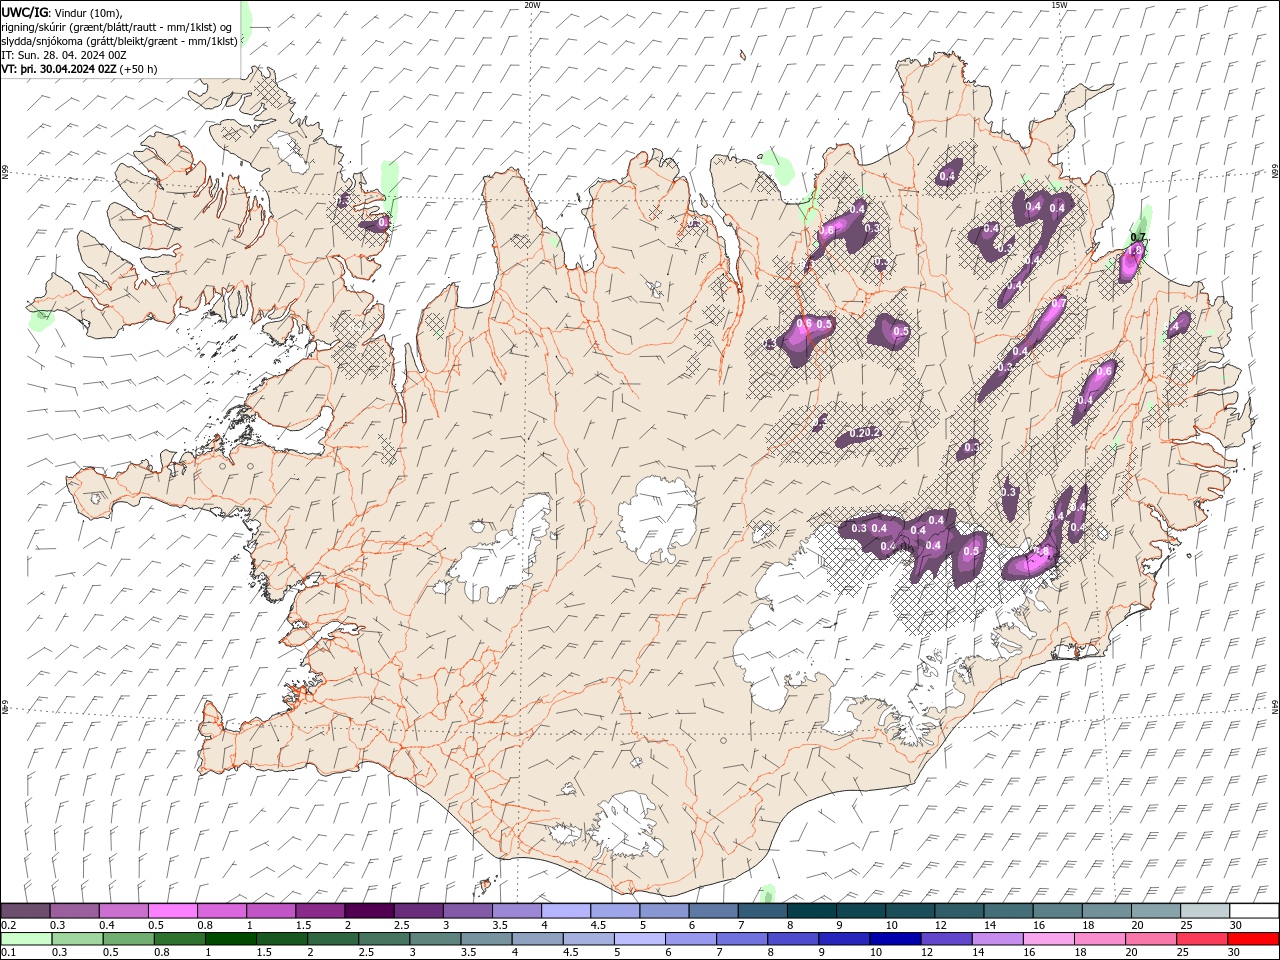
Task: Click the lower rain scale swatch between 7 and 8
Action: (741, 939)
